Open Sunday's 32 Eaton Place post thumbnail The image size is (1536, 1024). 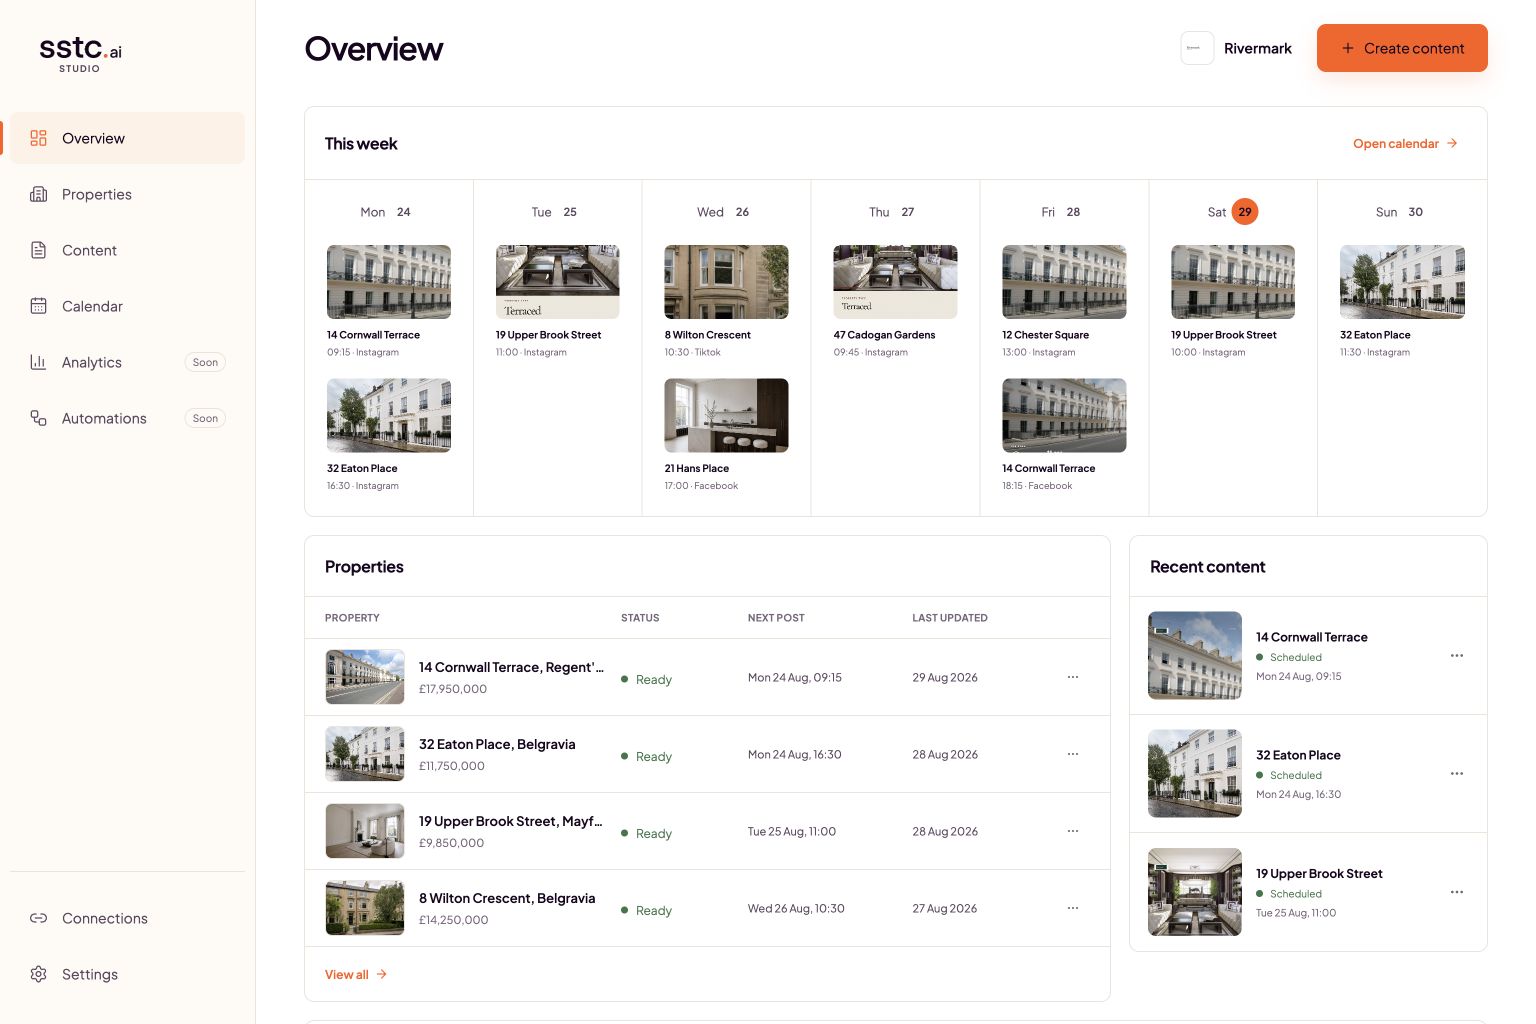click(x=1402, y=282)
